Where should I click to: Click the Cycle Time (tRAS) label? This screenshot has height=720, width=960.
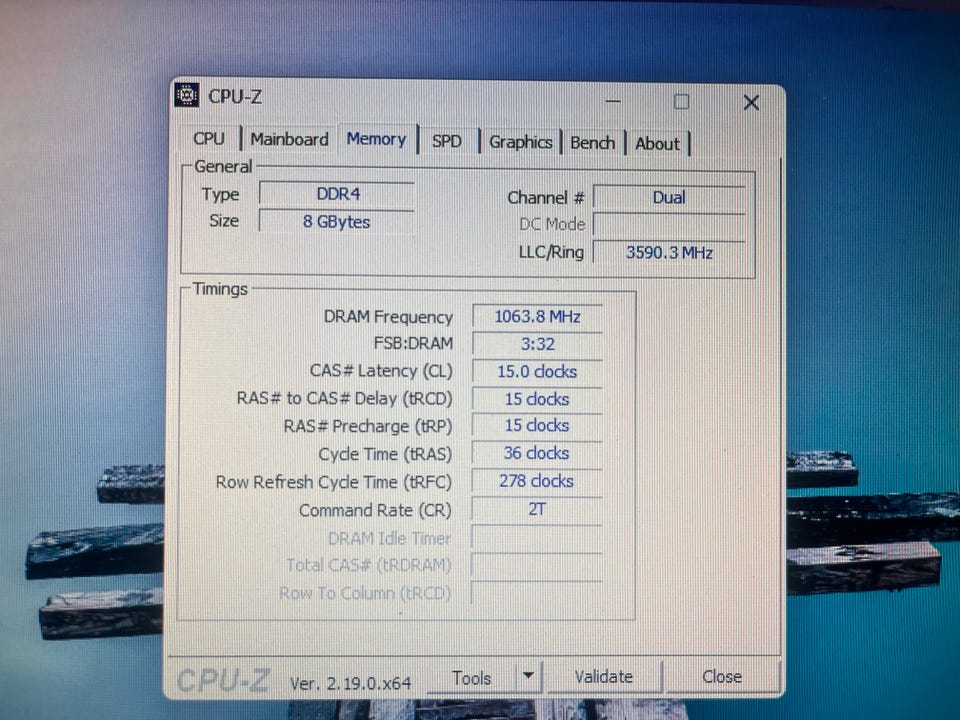tap(385, 454)
